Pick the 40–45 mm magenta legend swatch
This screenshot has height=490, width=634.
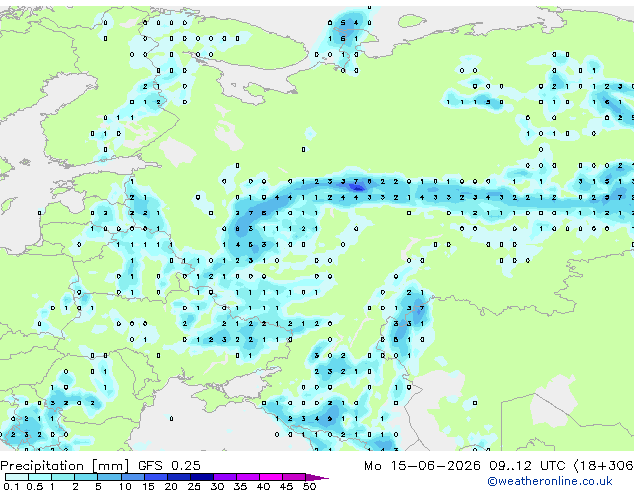[x=271, y=477]
